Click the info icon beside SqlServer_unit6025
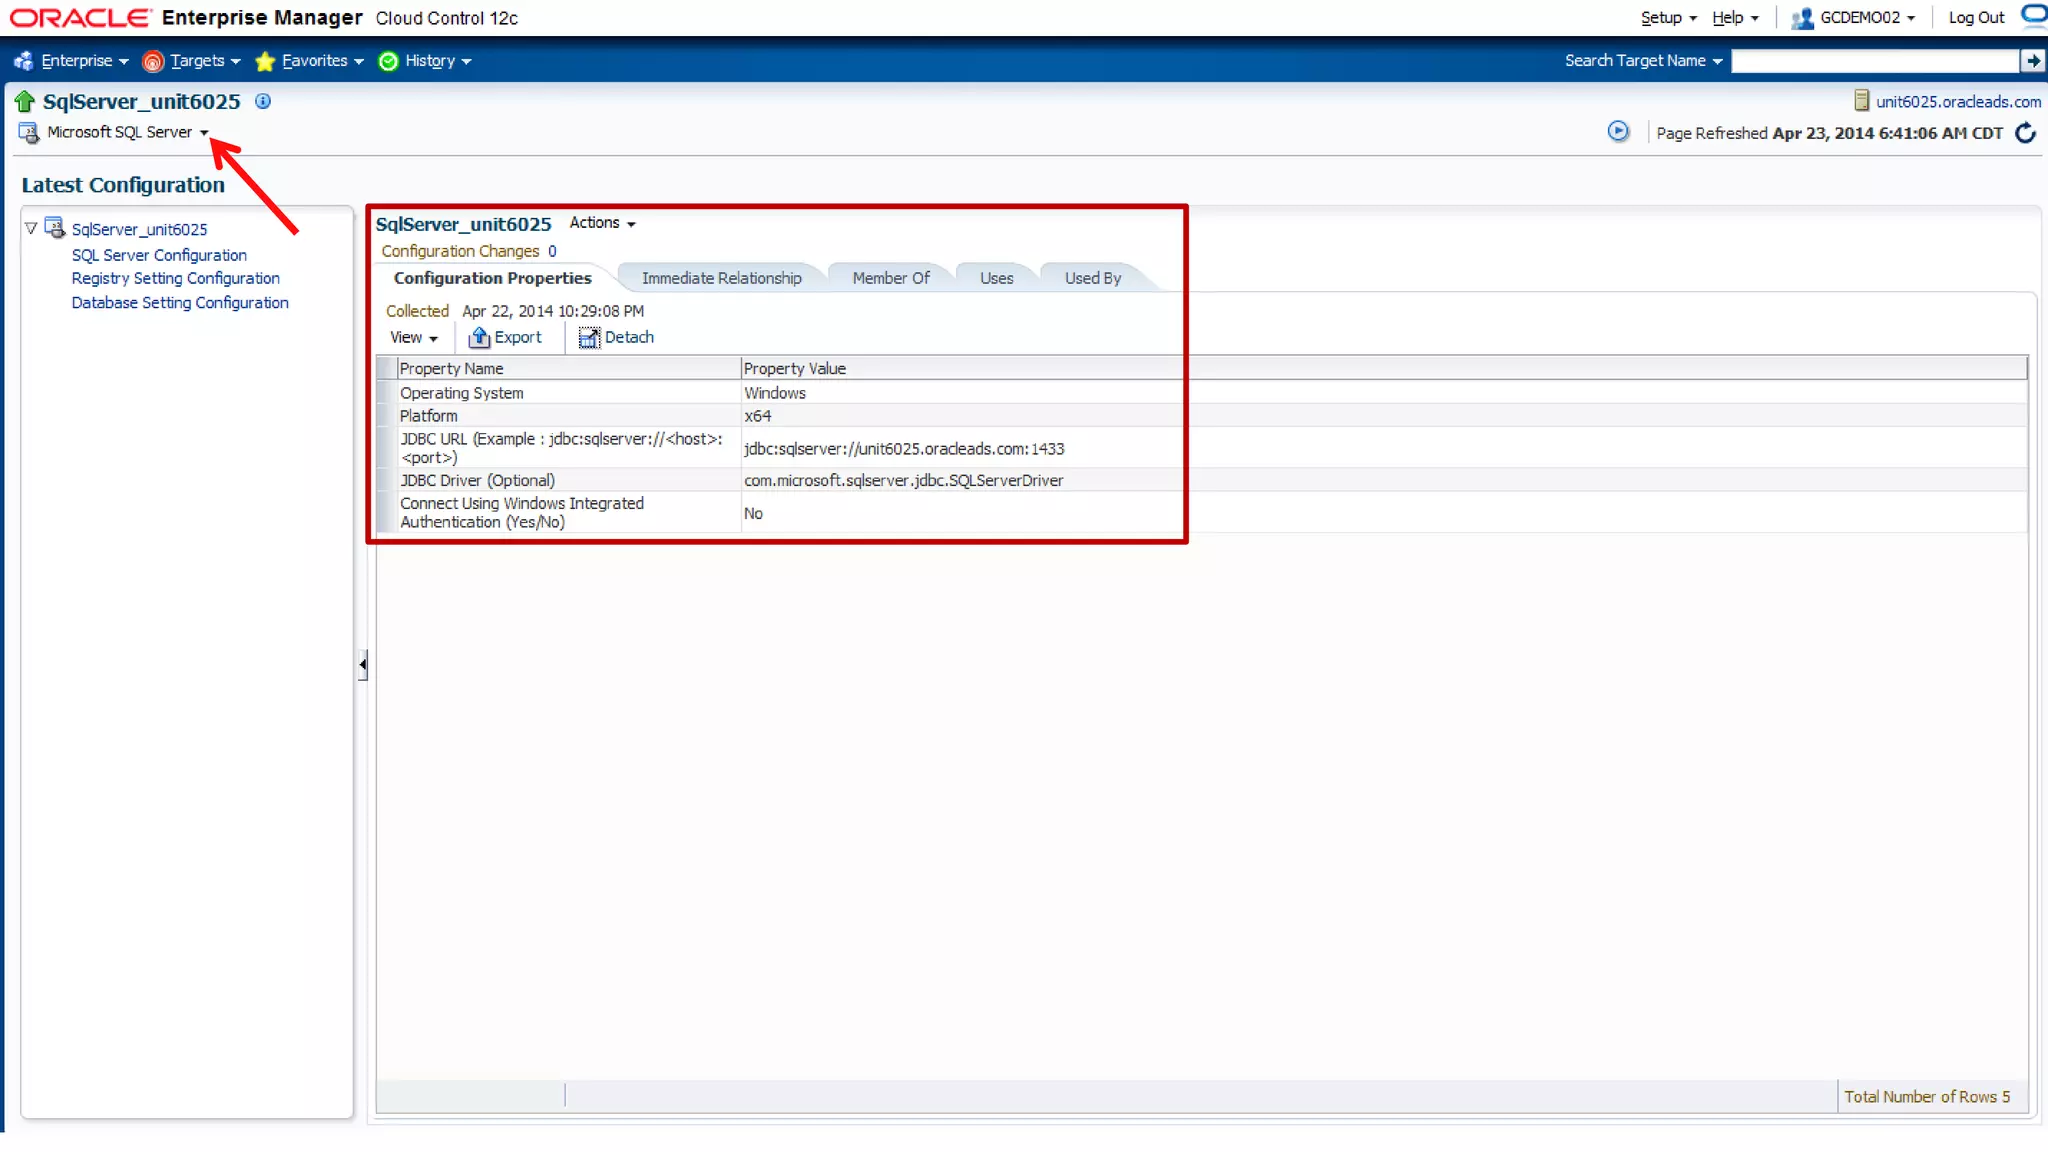 click(263, 101)
